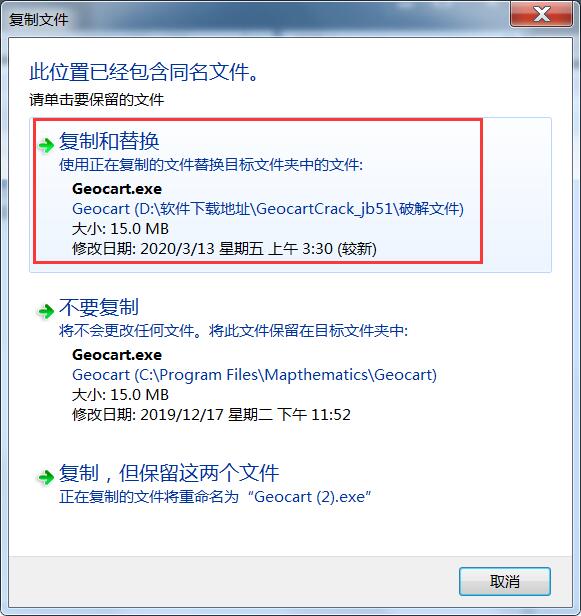Screen dimensions: 581x616
Task: Click 使用正在复制的文件替换目标文件夹中的文件 description
Action: (211, 165)
